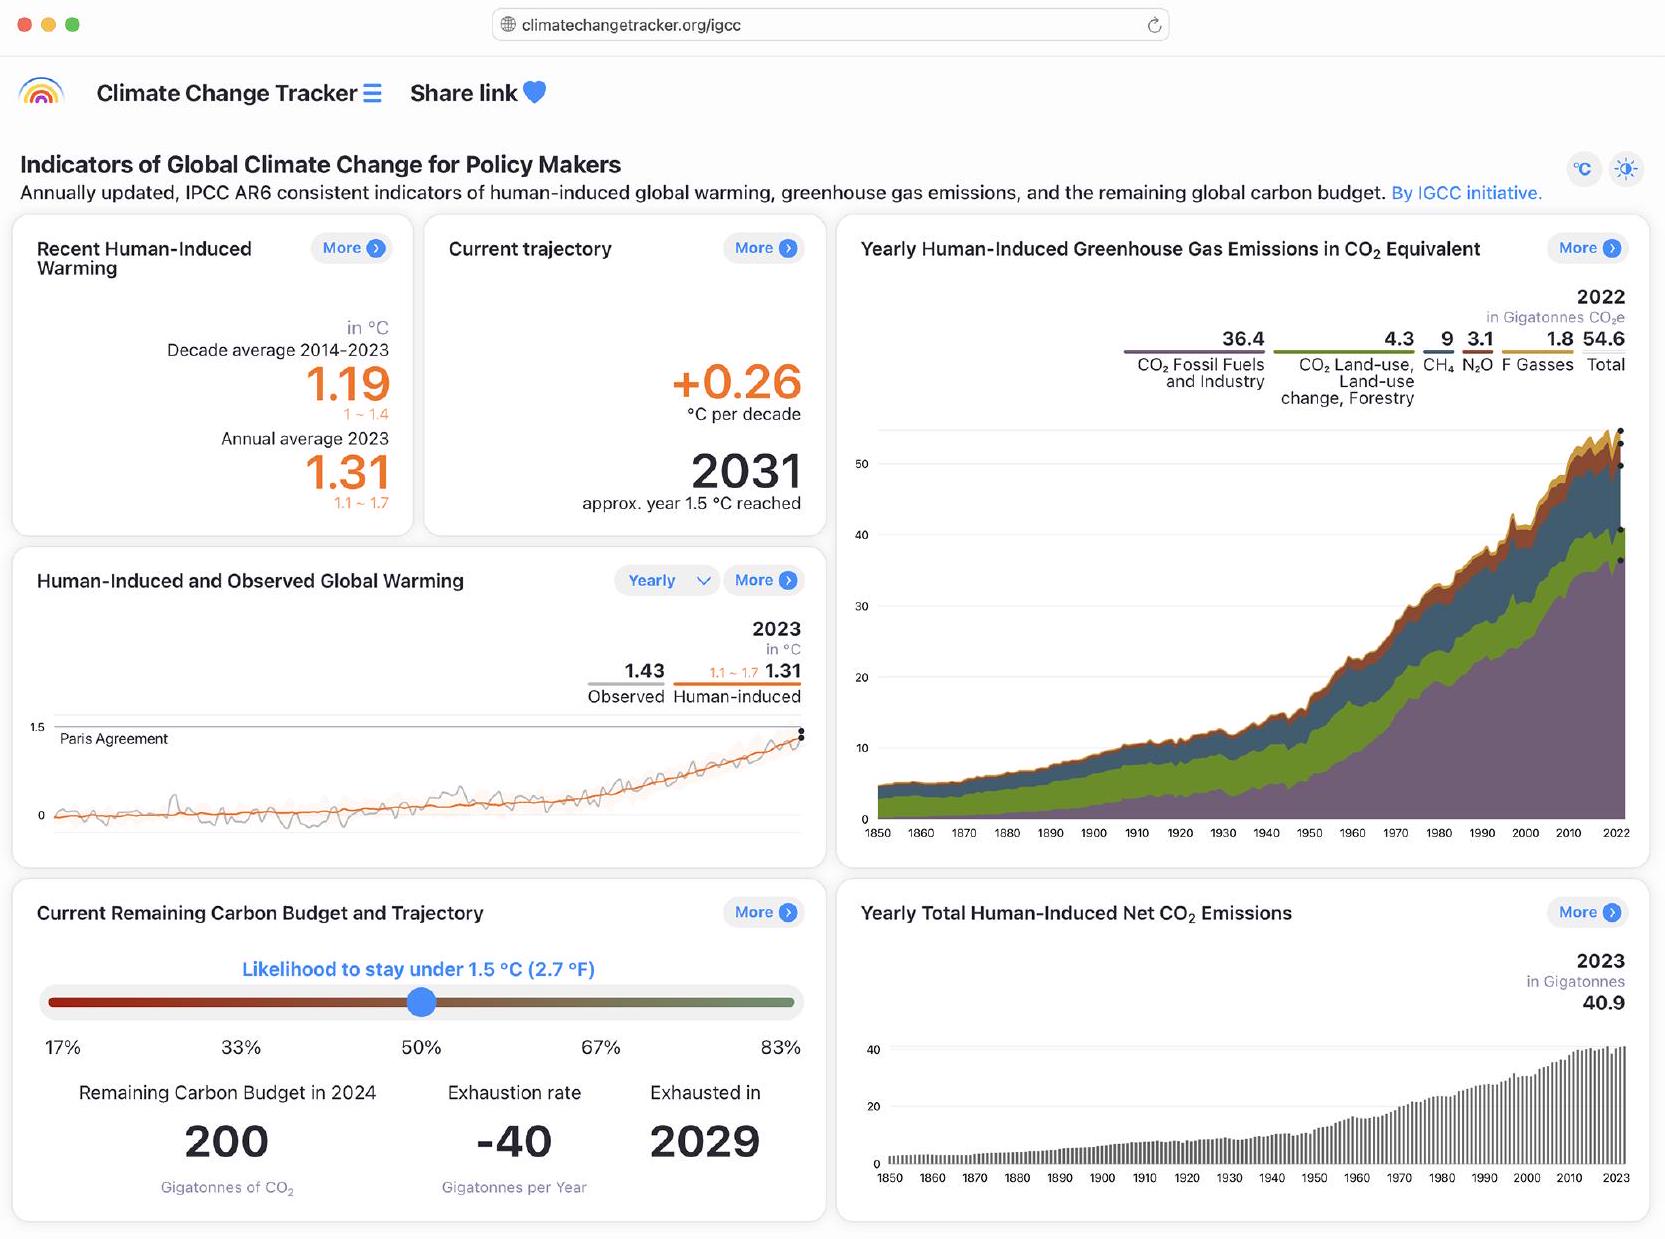Expand the Yearly dropdown in warming chart

coord(667,581)
